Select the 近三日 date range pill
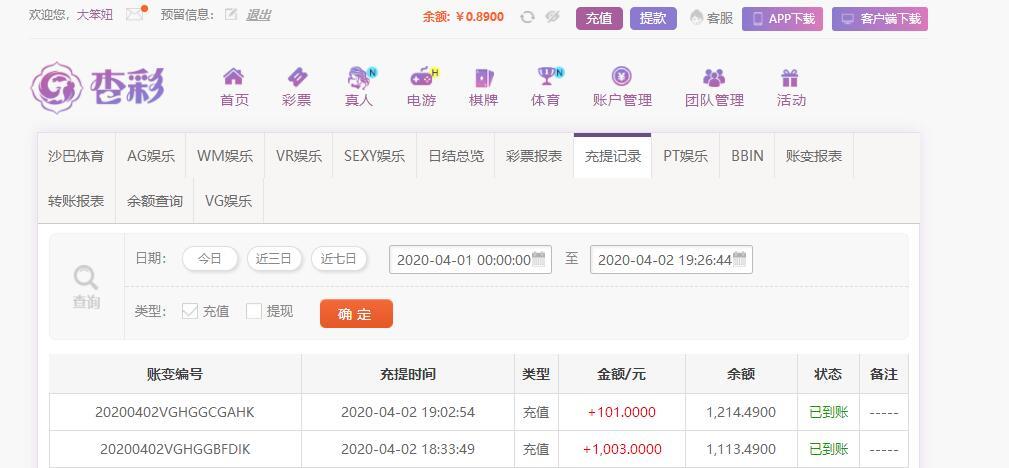 tap(274, 259)
